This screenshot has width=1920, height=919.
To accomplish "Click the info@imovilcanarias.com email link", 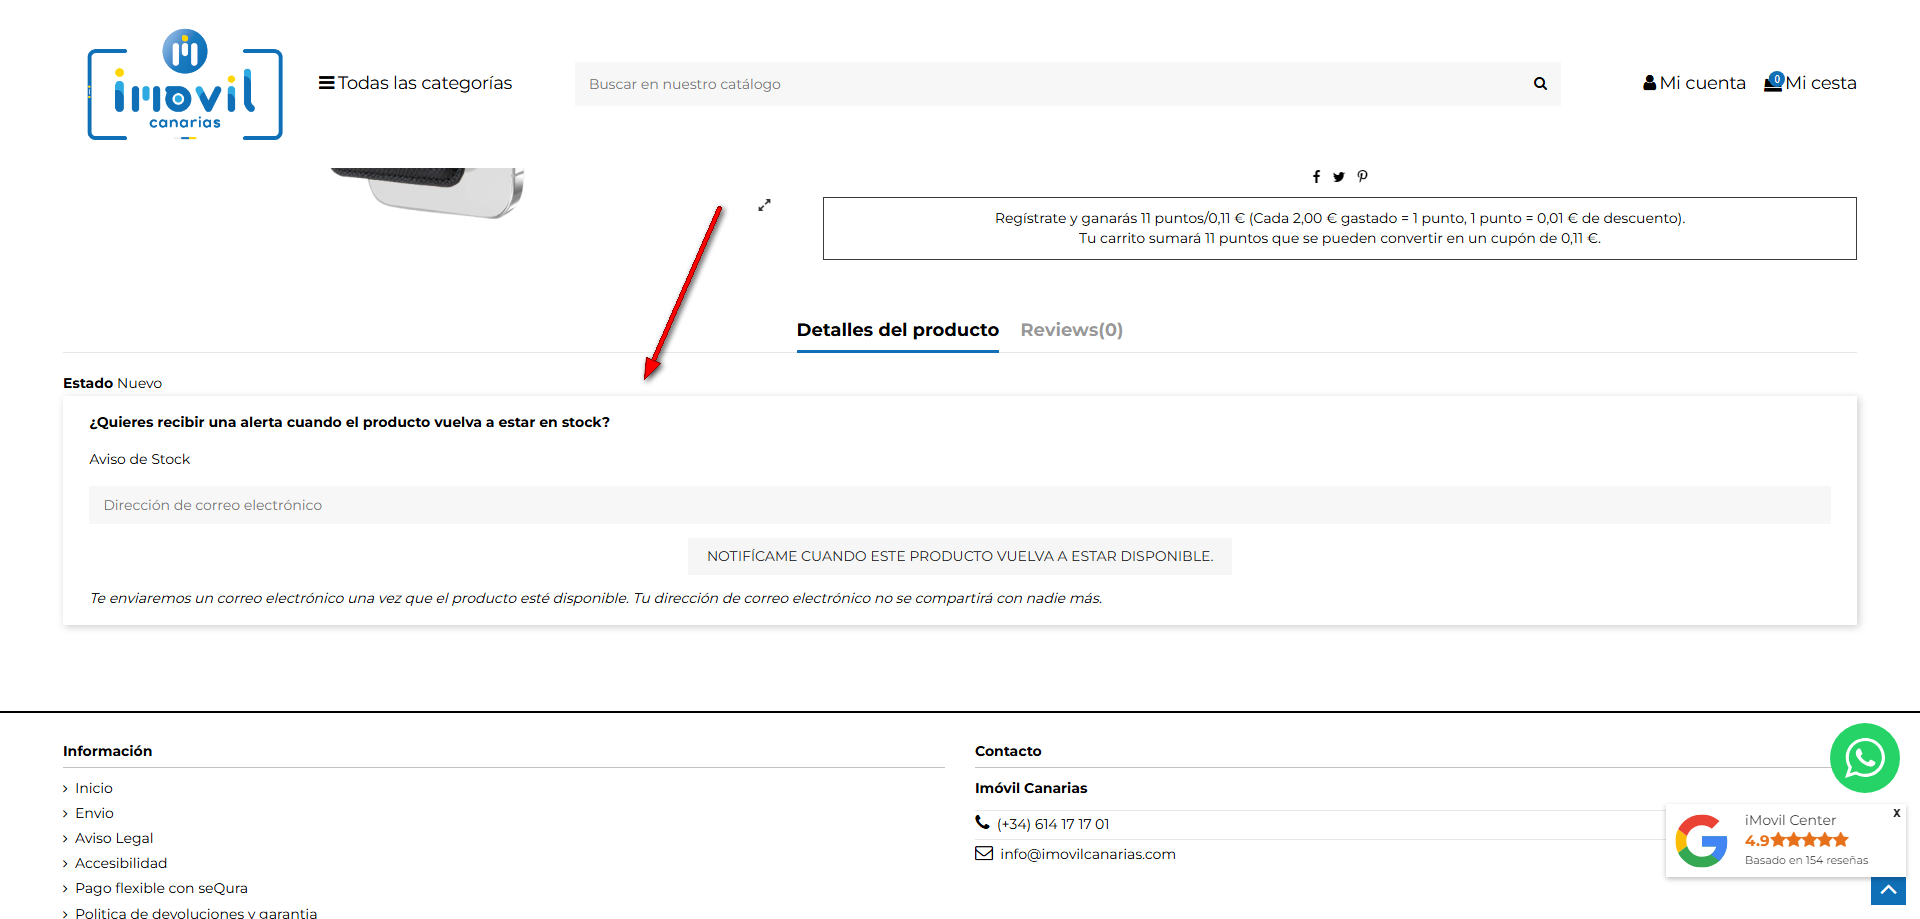I will click(x=1087, y=854).
